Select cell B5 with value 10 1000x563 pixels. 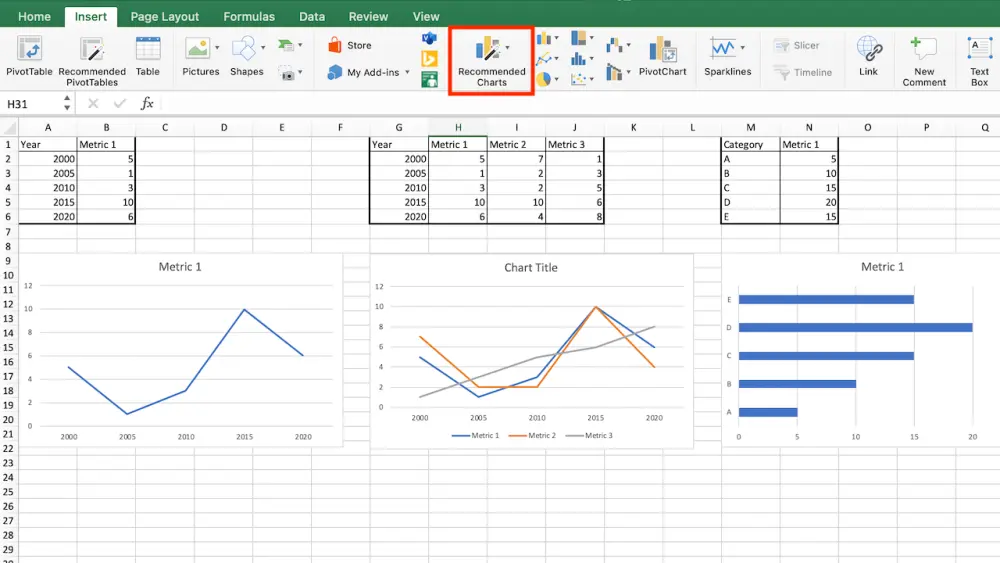107,202
